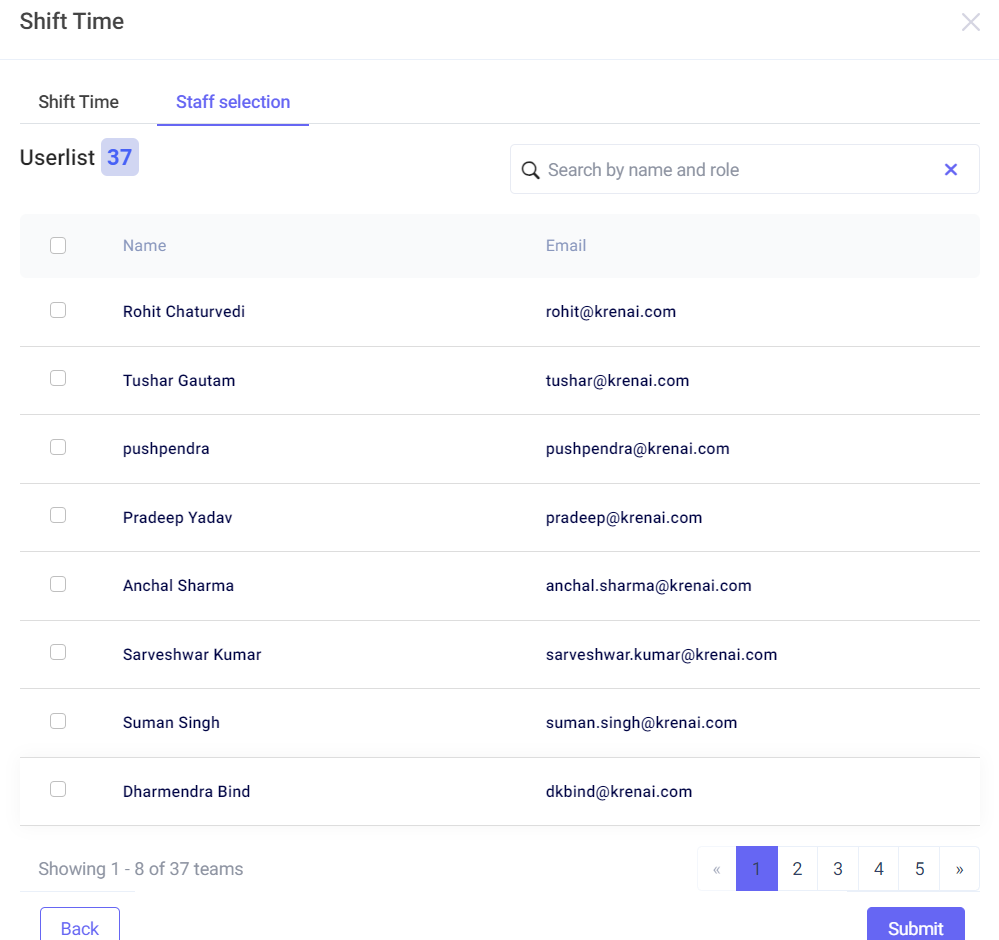Check Anchal Sharma's checkbox

coord(58,584)
